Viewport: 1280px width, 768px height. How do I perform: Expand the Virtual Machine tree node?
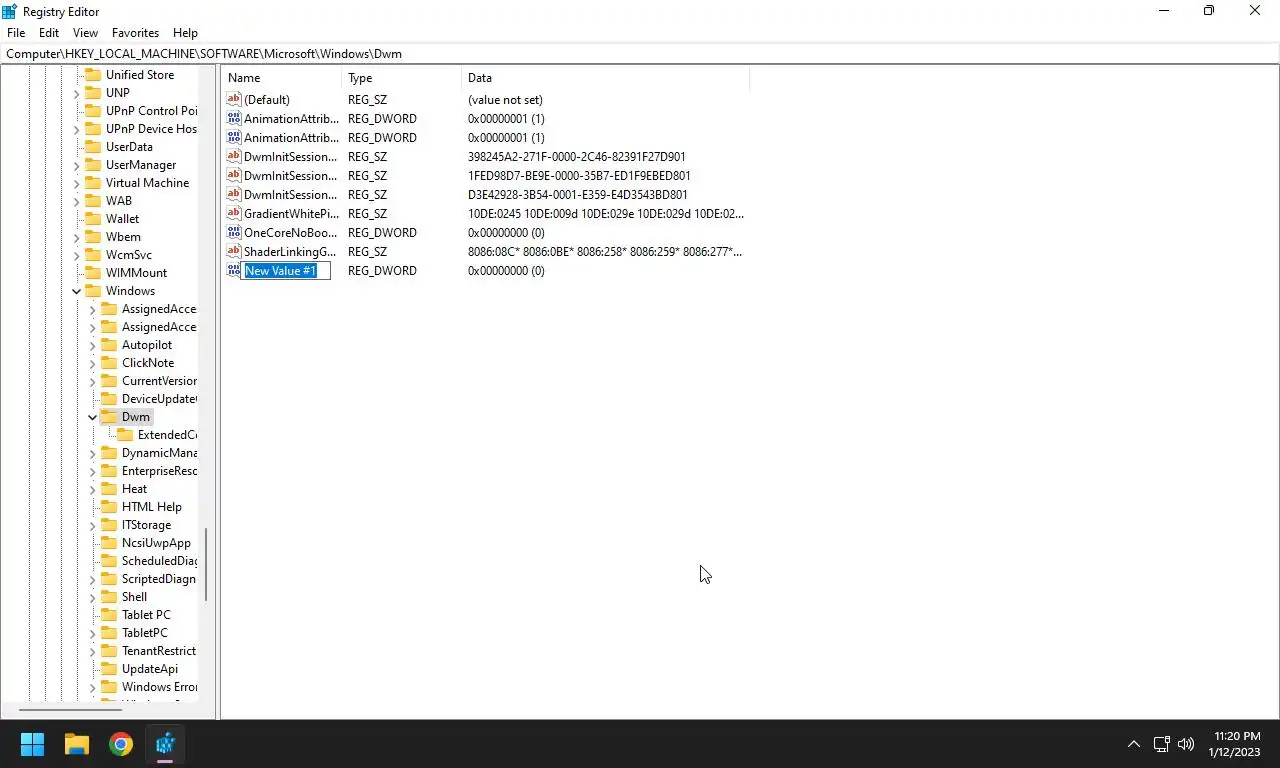point(77,183)
